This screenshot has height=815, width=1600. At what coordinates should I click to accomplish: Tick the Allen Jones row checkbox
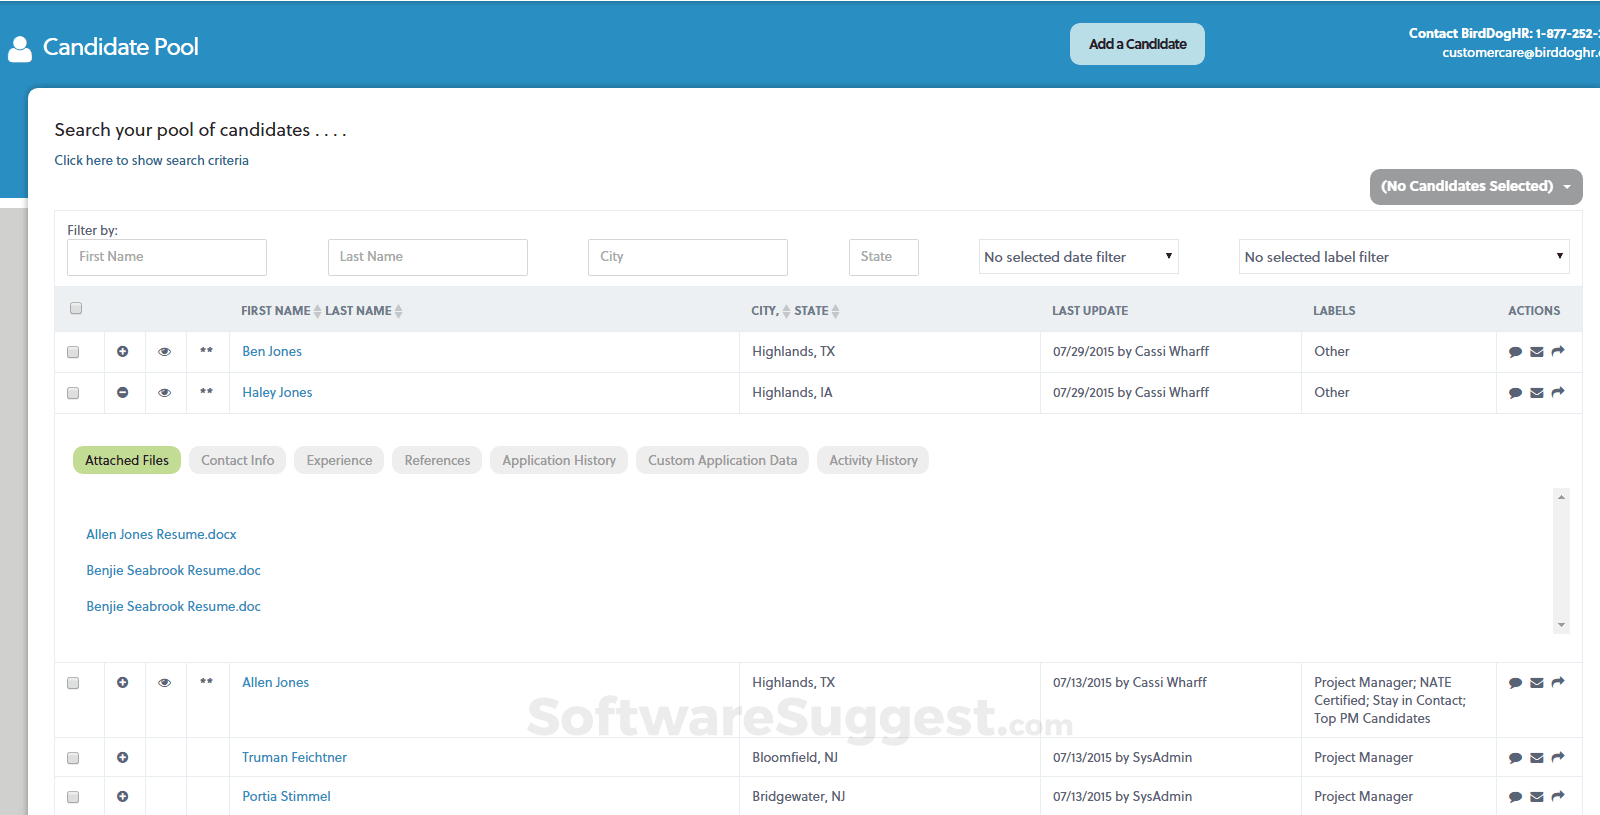pos(73,683)
